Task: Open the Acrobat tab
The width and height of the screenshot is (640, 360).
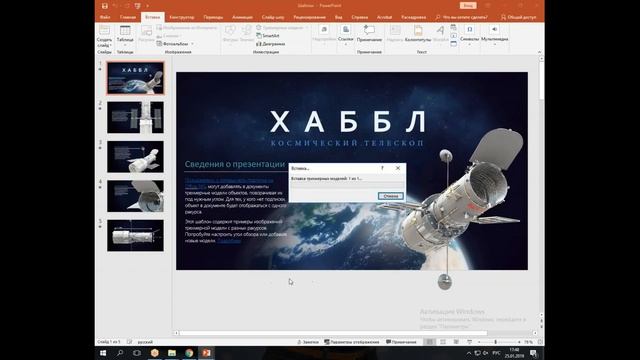Action: click(384, 17)
